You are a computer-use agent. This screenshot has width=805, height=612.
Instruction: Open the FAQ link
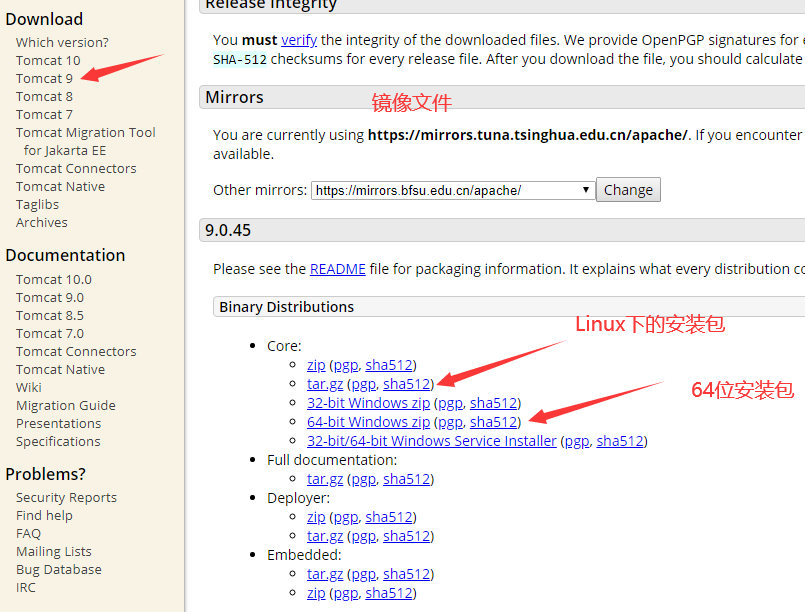(28, 533)
